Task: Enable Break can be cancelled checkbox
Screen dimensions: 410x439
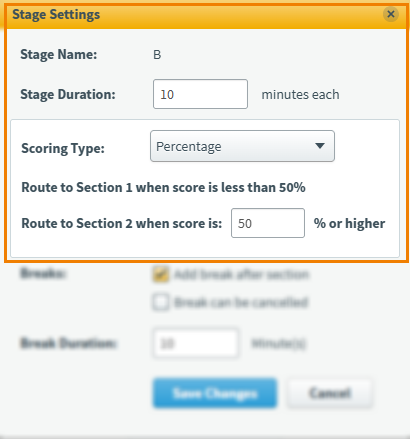Action: [161, 302]
